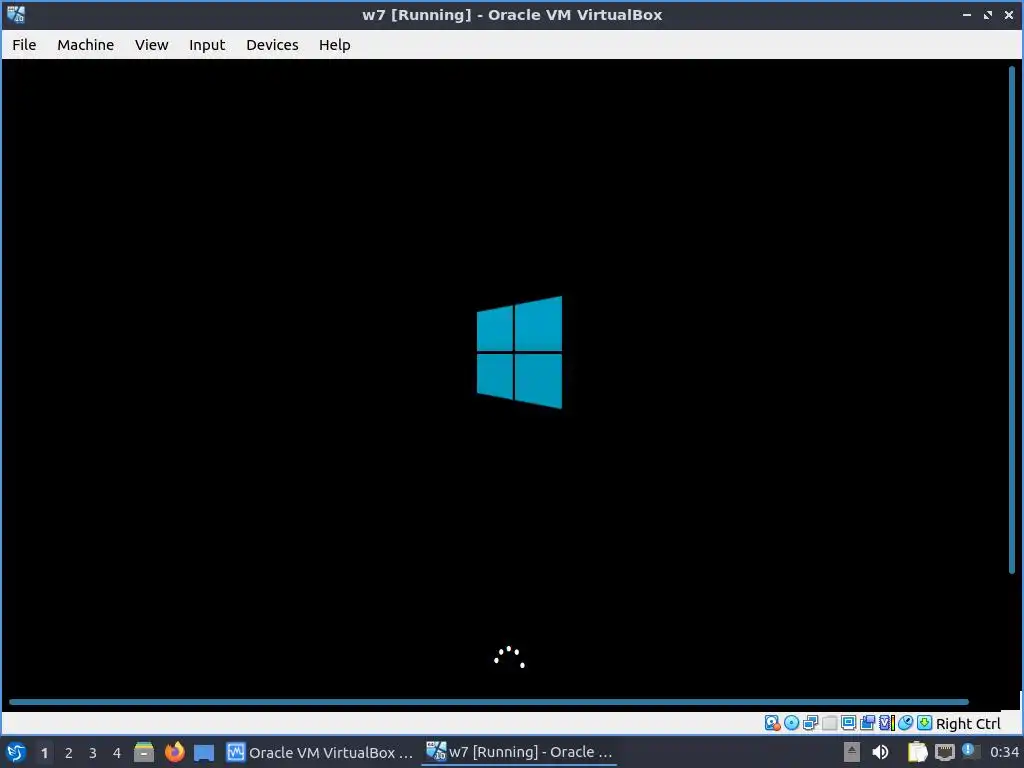
Task: Open the Input menu
Action: [207, 44]
